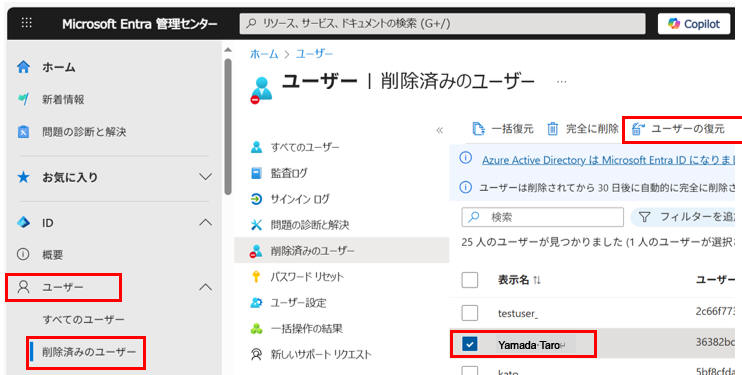Click 新しいサポート リクエスト headset icon

(256, 355)
